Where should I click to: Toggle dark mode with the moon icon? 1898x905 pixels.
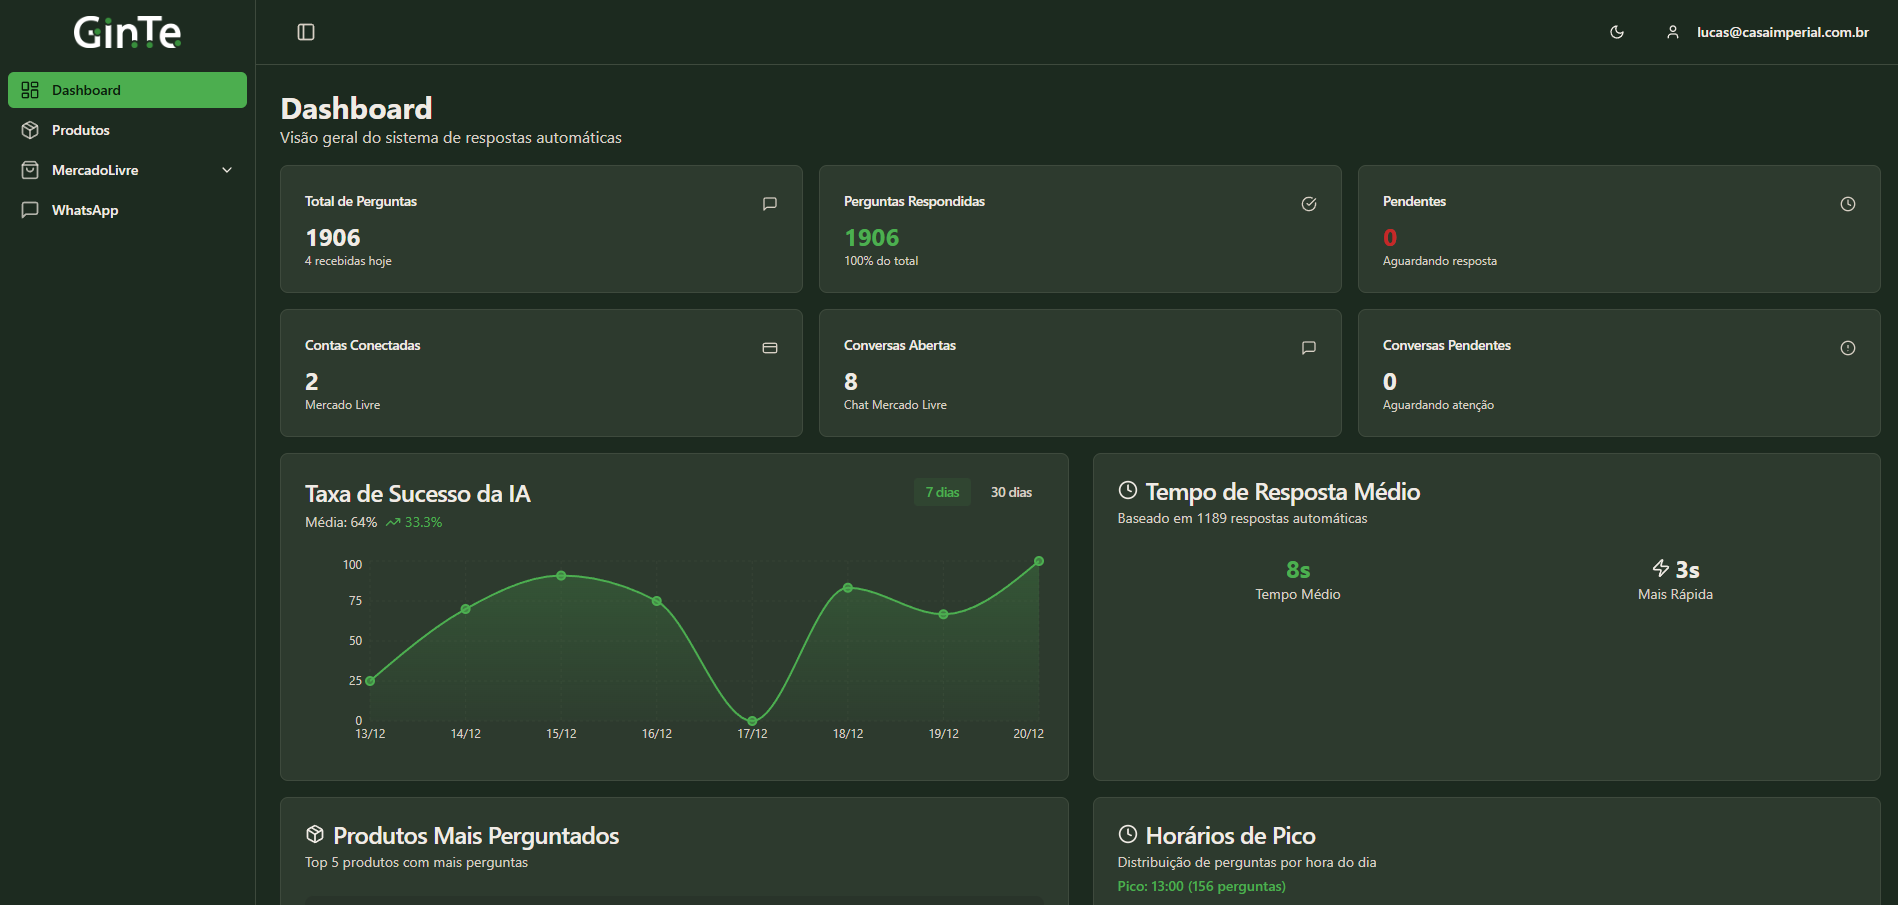1616,32
